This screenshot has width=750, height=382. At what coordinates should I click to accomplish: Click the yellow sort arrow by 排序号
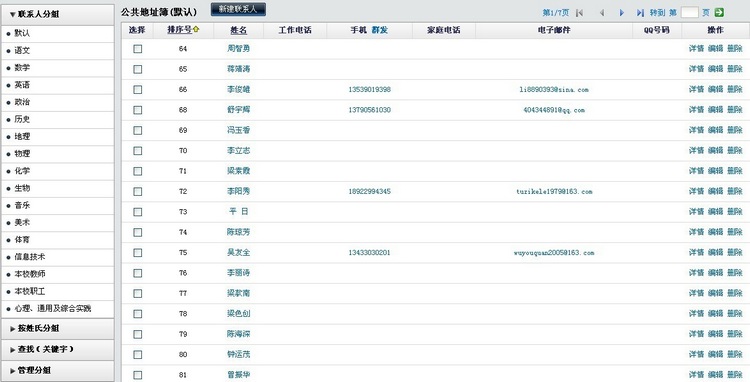click(196, 30)
